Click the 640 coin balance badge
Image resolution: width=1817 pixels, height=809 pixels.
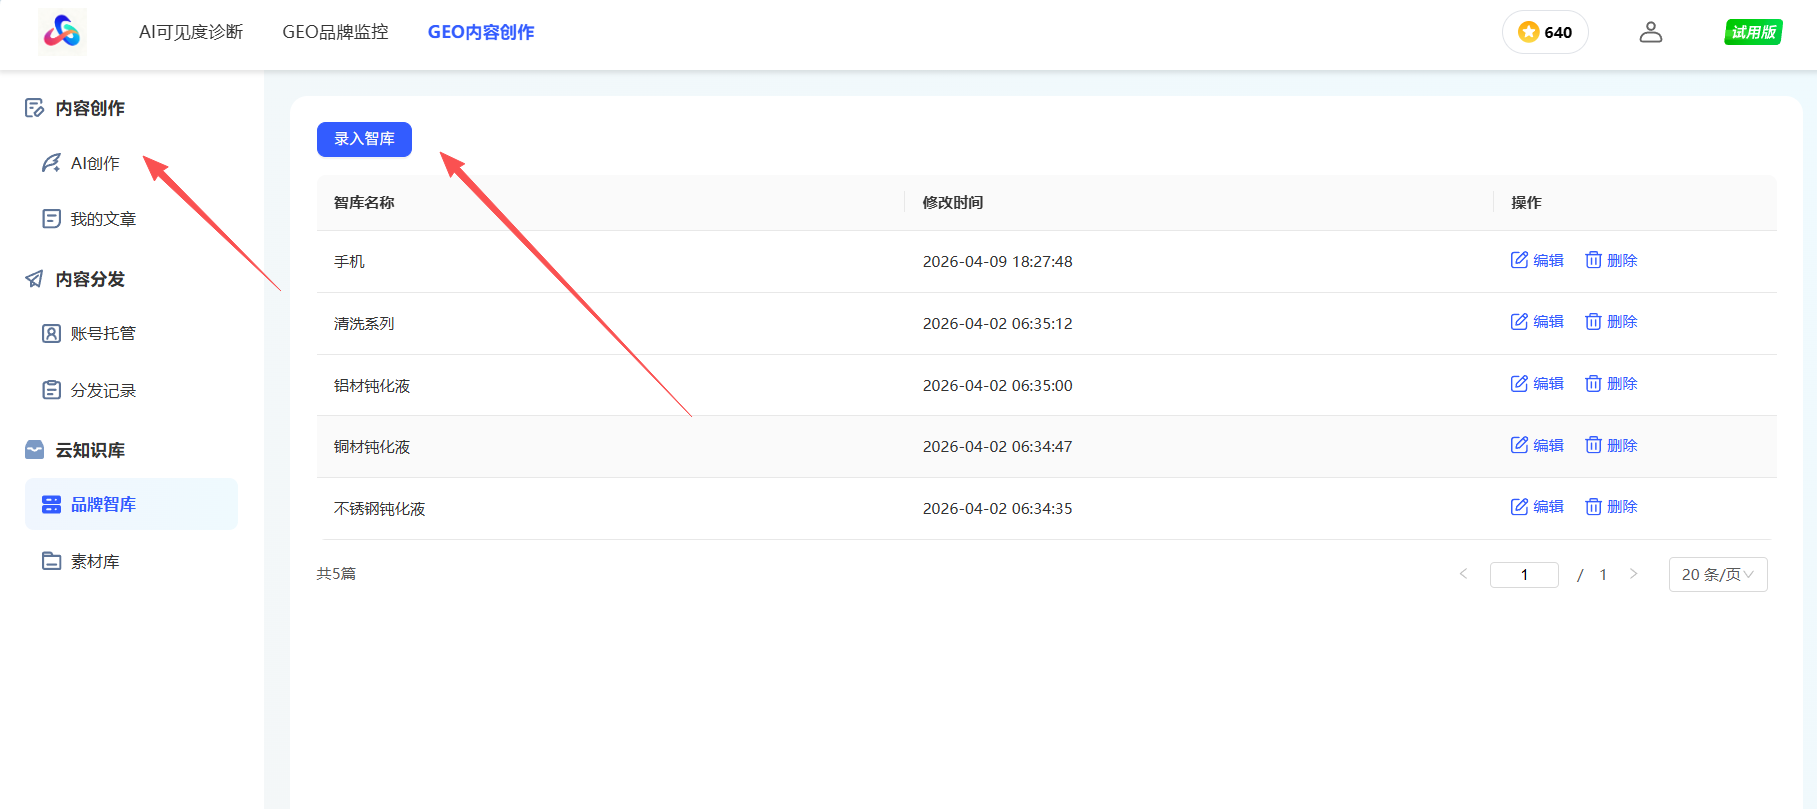pos(1545,32)
